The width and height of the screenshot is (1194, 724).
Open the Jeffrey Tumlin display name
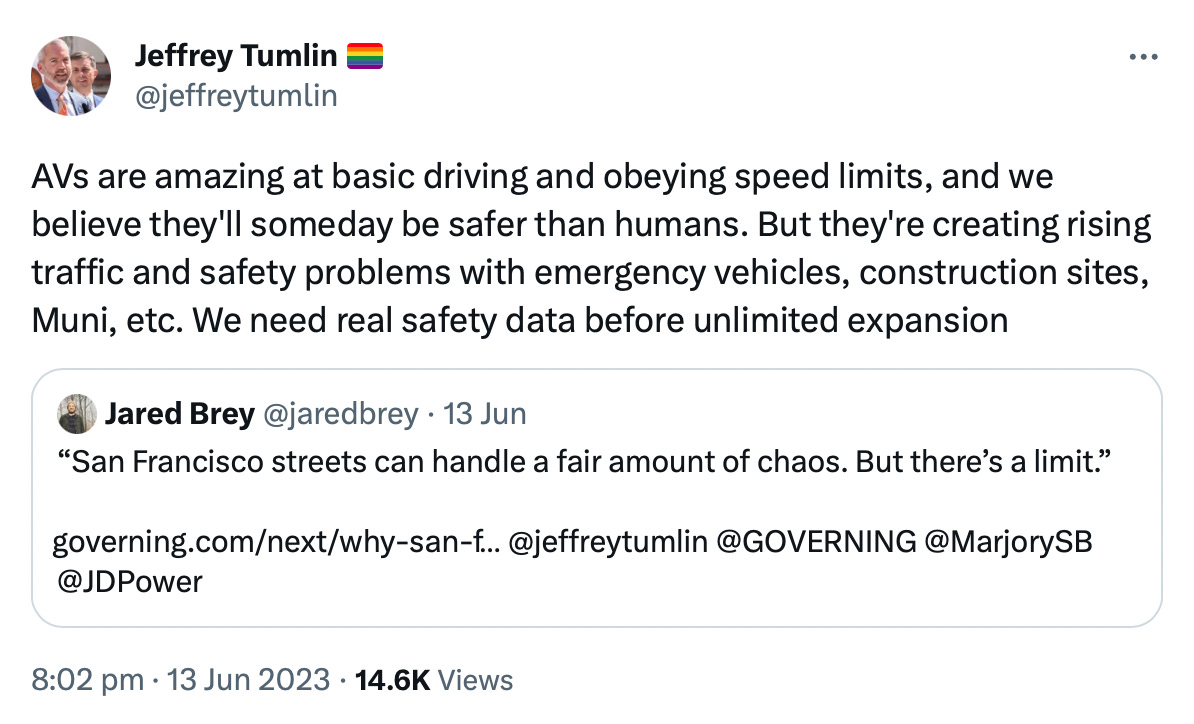coord(235,56)
